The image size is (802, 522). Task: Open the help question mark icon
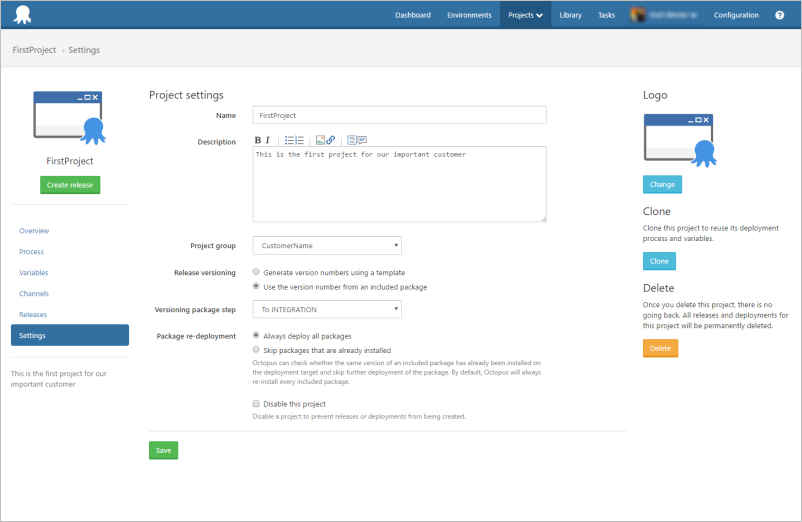point(780,15)
